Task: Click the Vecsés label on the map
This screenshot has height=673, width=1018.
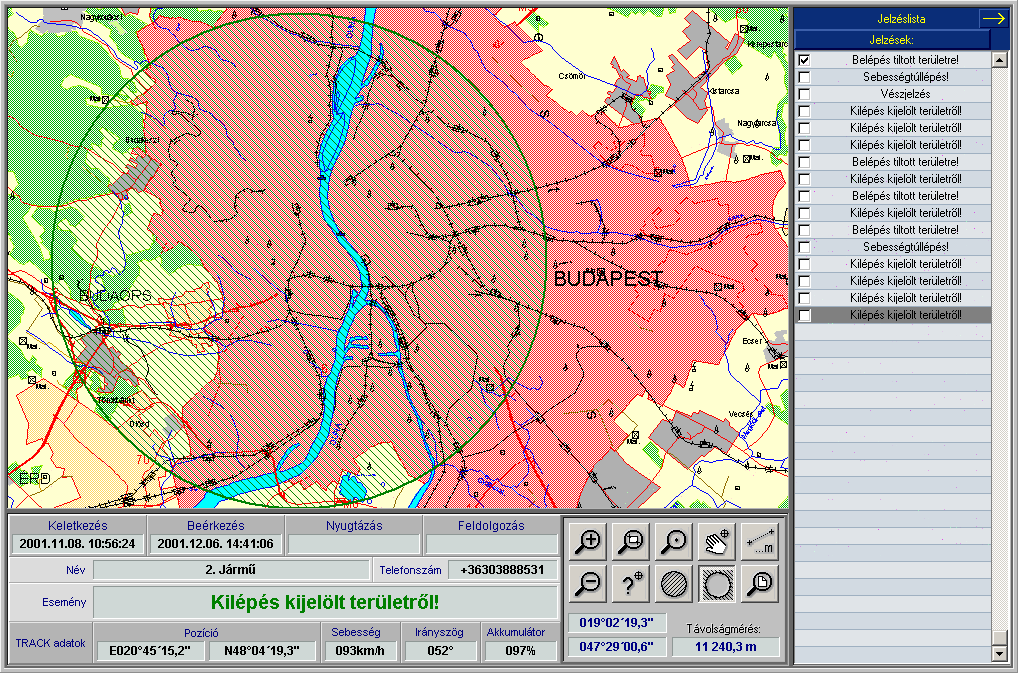Action: click(x=741, y=414)
